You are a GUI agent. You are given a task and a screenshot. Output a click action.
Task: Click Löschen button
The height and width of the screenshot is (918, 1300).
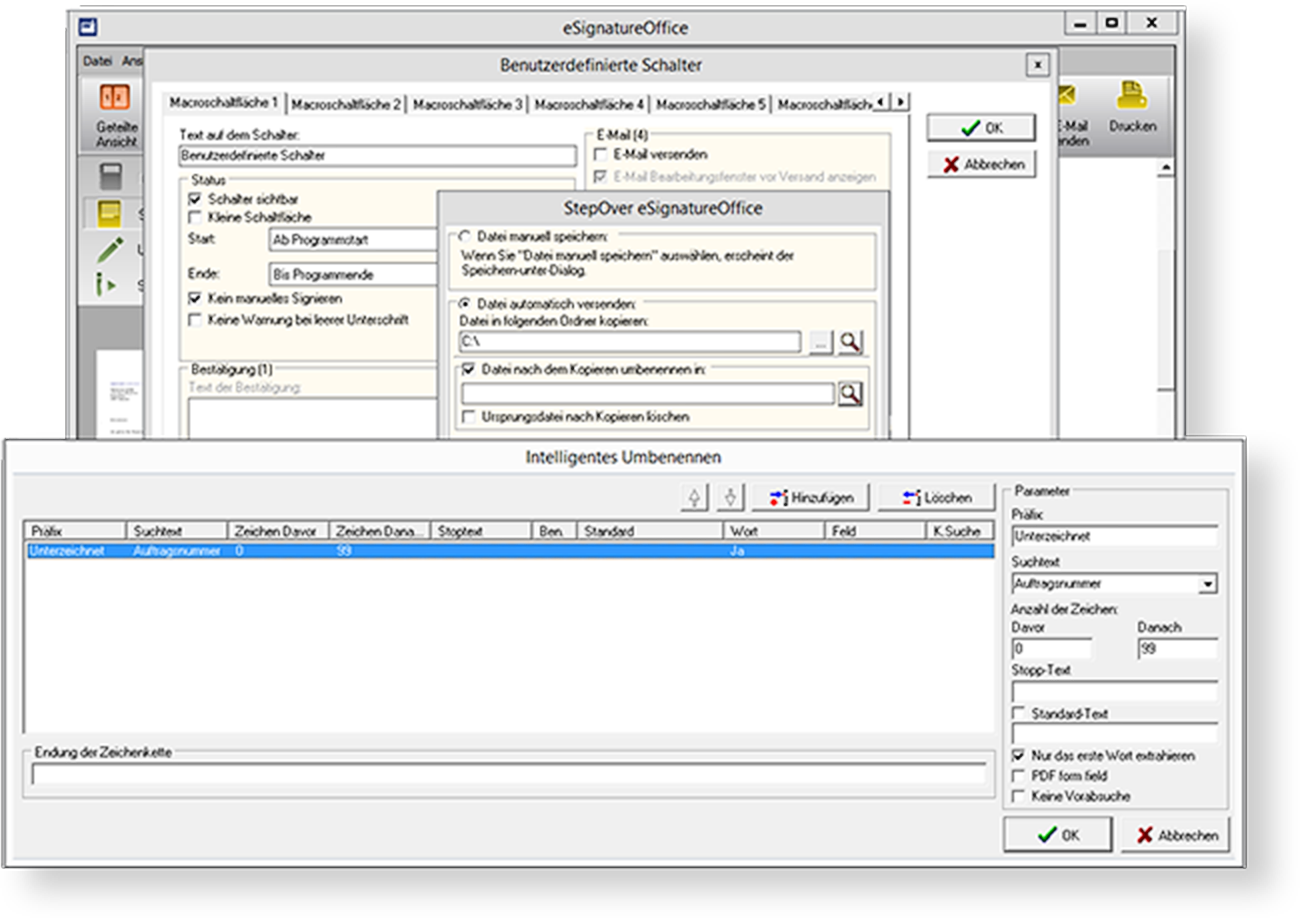(x=937, y=497)
